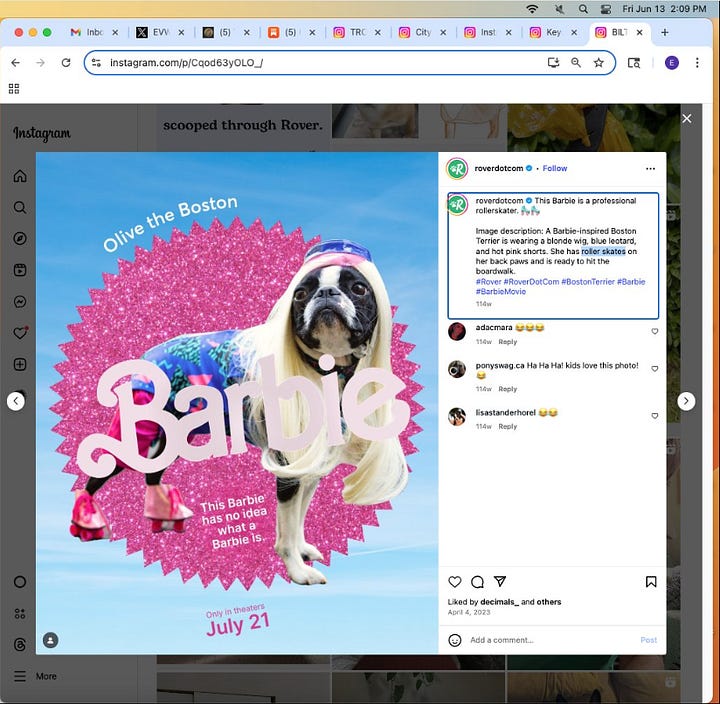Switch to the Gmail Inbox tab
The image size is (720, 704).
click(94, 32)
